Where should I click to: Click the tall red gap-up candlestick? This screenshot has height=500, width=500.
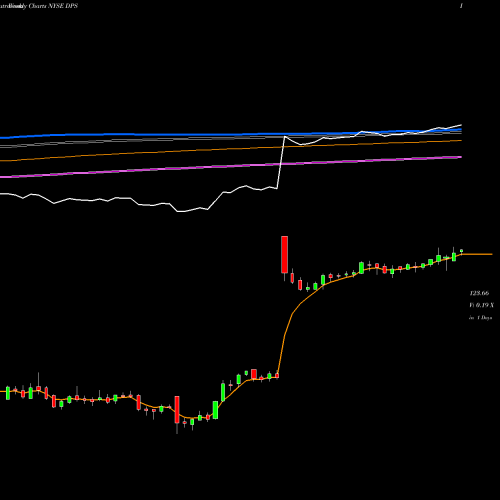(x=284, y=255)
